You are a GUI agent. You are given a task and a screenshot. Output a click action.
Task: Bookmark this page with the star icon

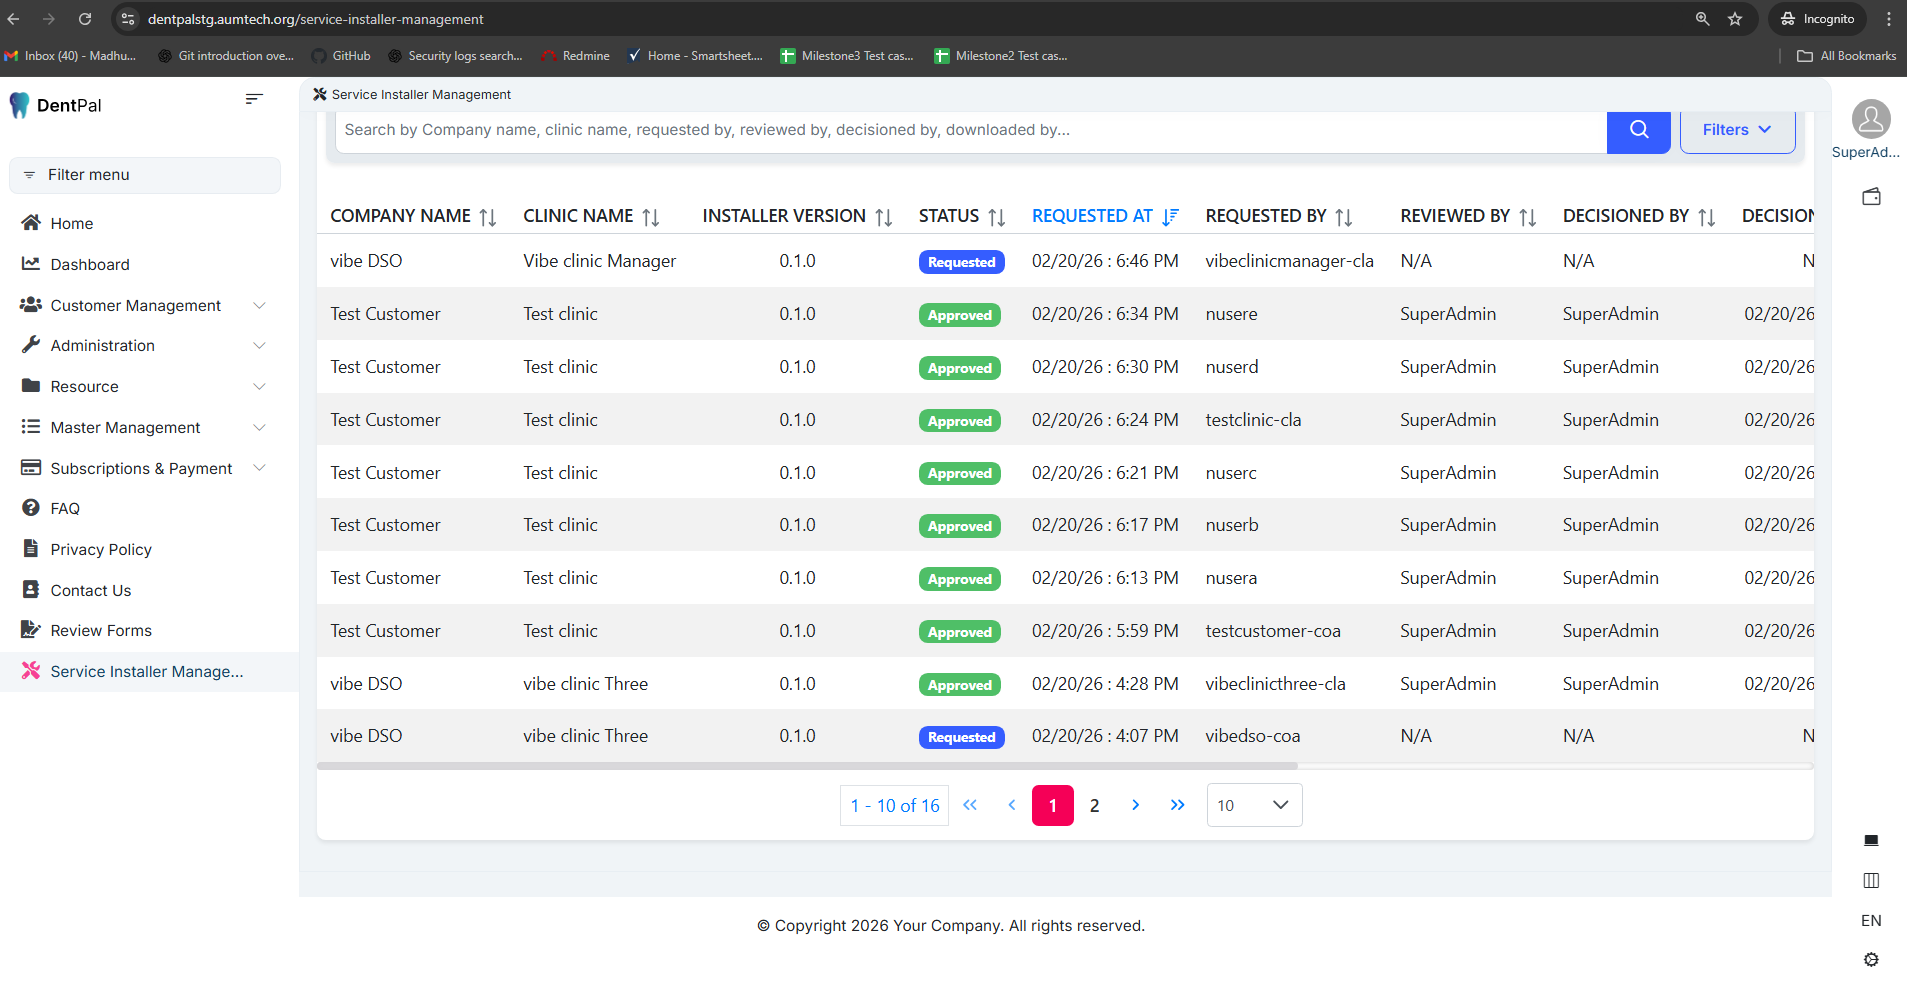1735,19
